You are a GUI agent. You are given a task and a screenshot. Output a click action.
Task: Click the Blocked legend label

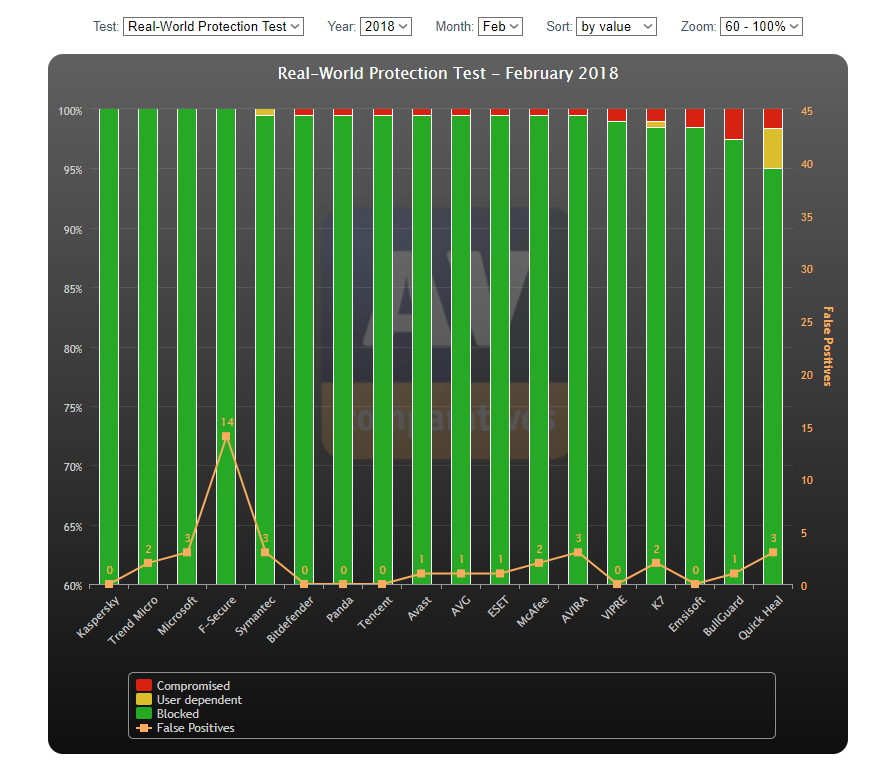point(178,714)
